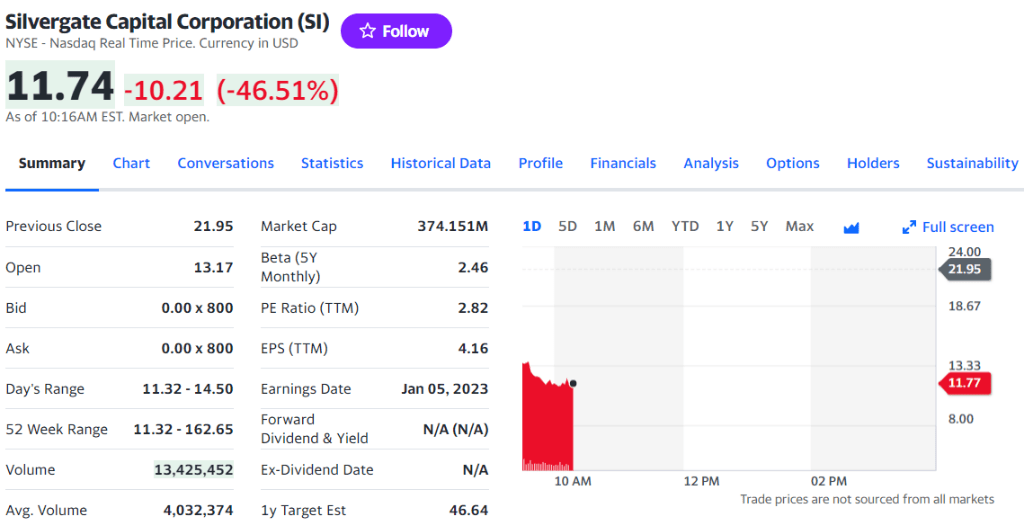This screenshot has height=522, width=1024.
Task: Click the 52 Week Range value
Action: (x=183, y=429)
